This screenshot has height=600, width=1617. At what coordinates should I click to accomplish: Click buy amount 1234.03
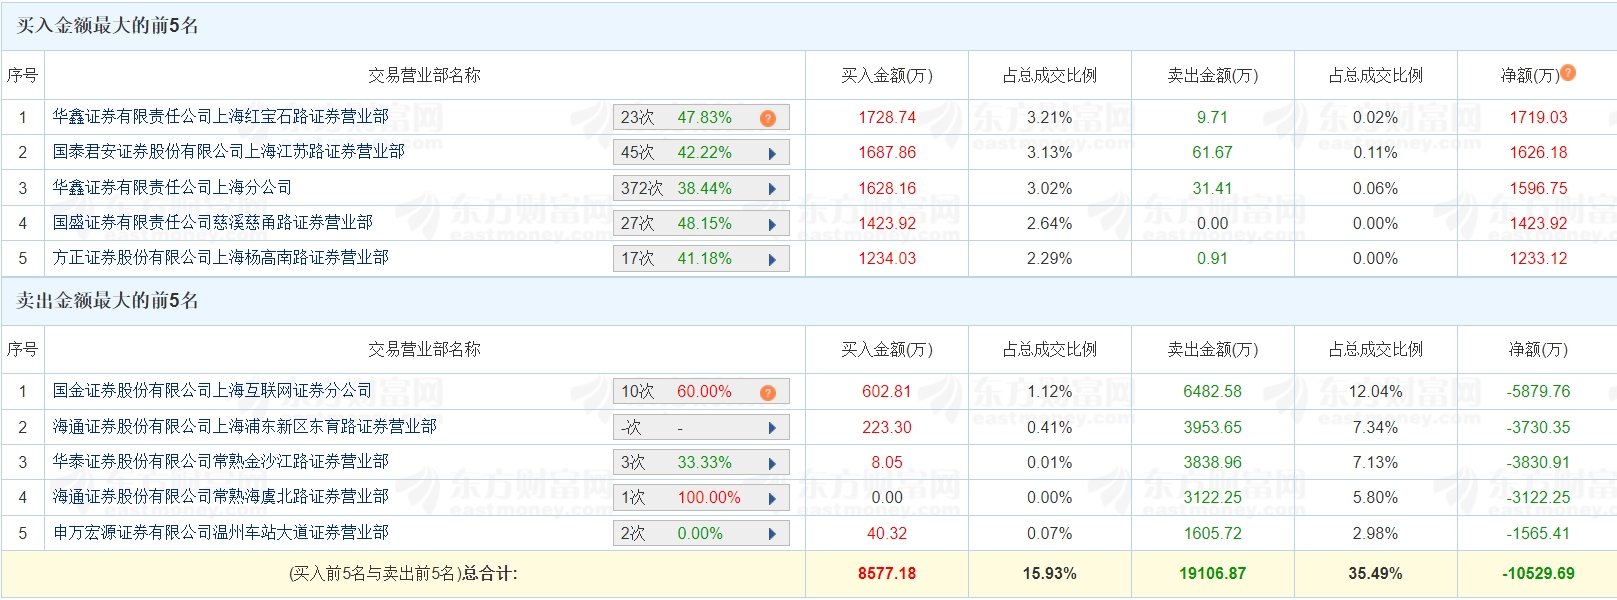pos(887,258)
